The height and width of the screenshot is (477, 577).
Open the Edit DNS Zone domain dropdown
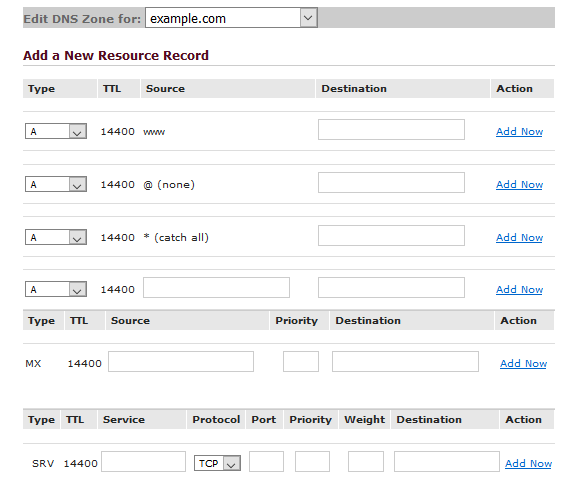click(231, 18)
